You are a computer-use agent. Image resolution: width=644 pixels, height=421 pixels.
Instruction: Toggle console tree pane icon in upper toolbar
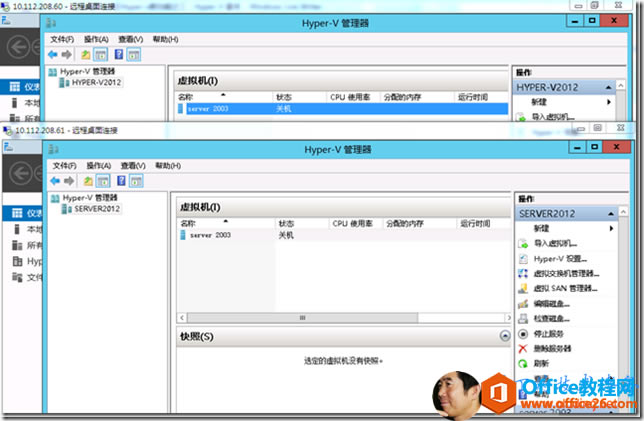click(101, 54)
